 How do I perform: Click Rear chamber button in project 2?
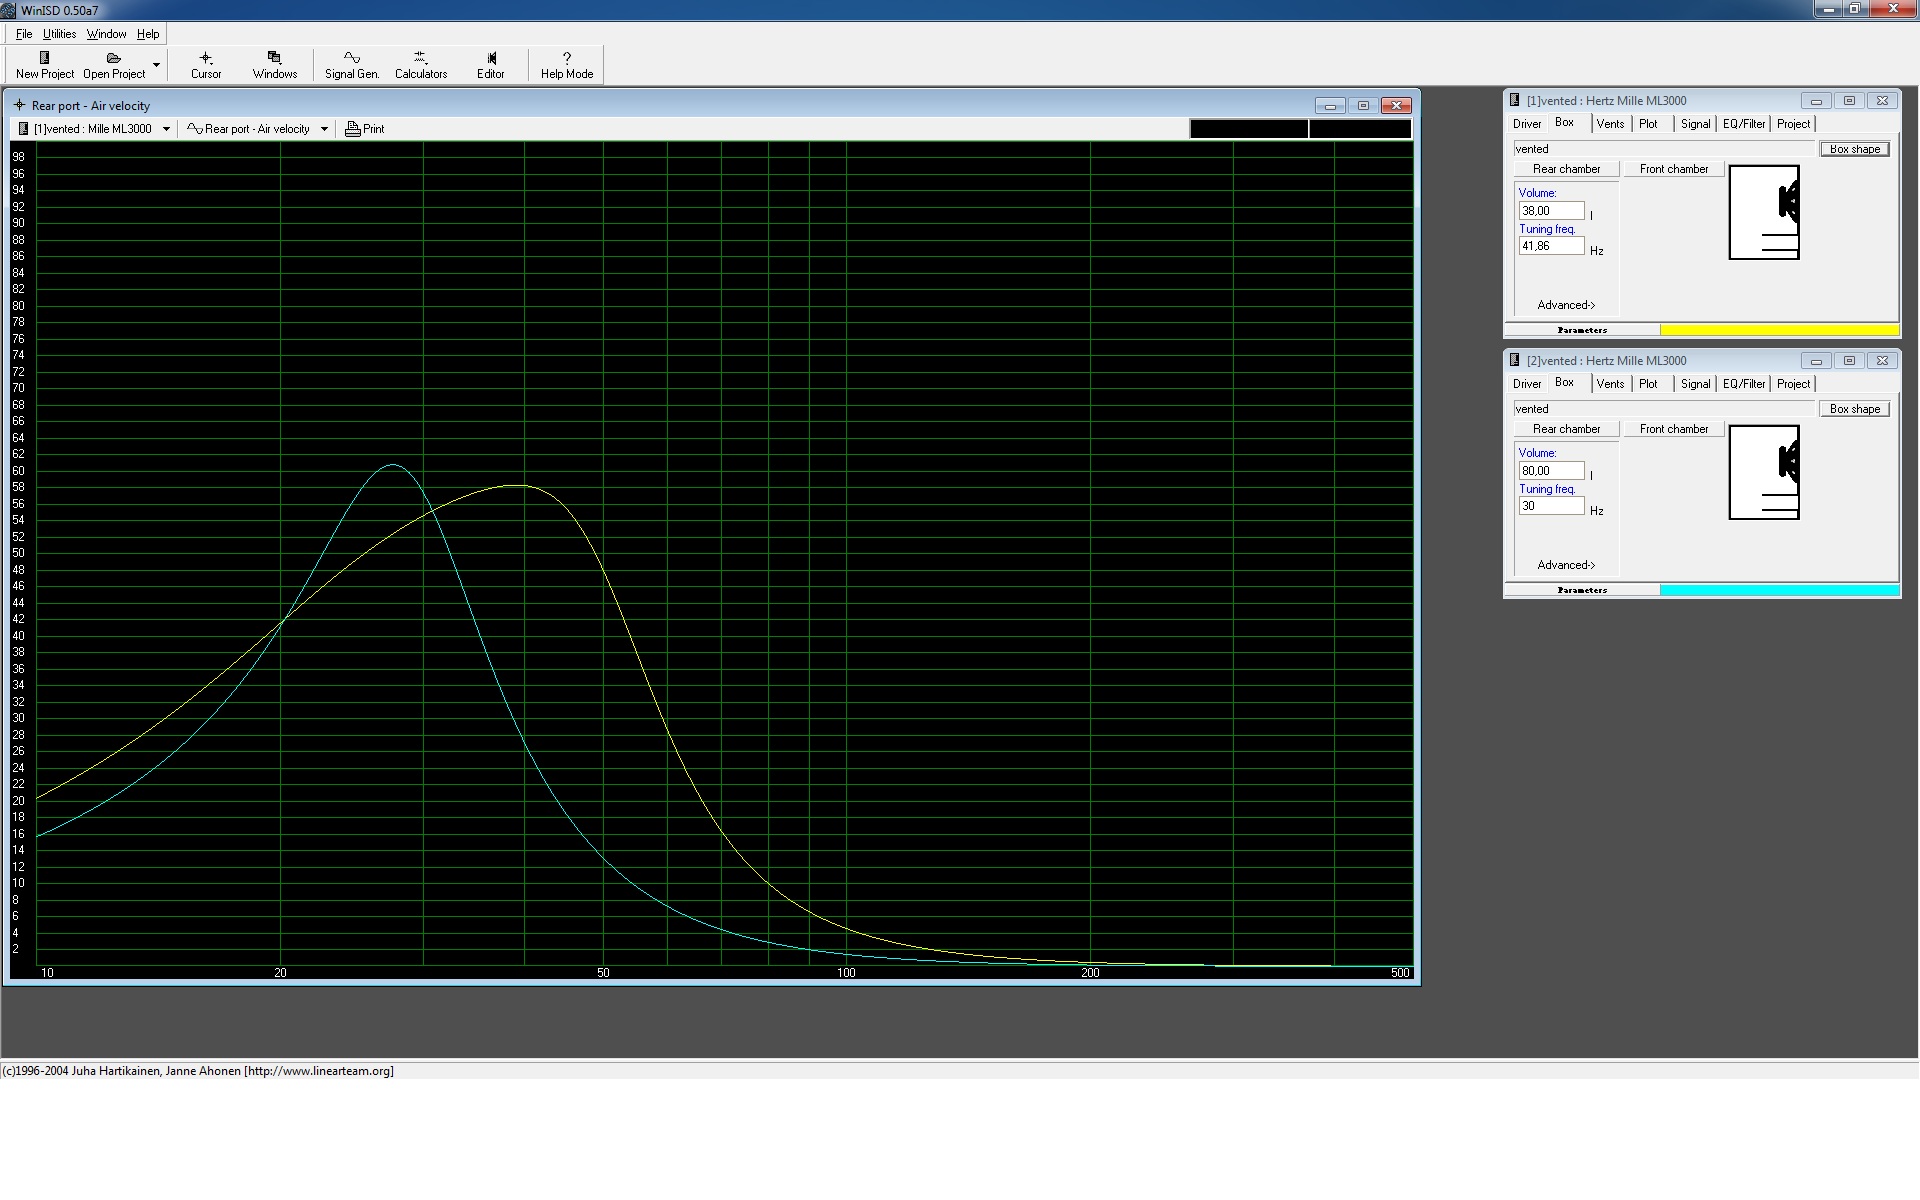click(x=1566, y=429)
